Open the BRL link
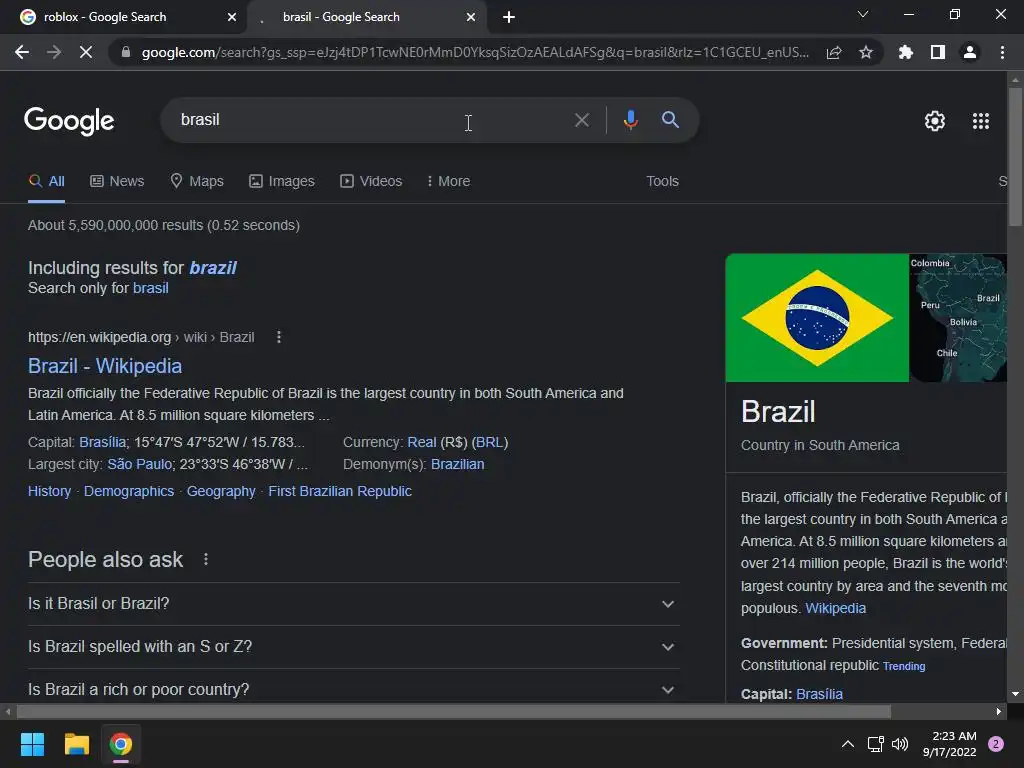The height and width of the screenshot is (768, 1024). [490, 442]
